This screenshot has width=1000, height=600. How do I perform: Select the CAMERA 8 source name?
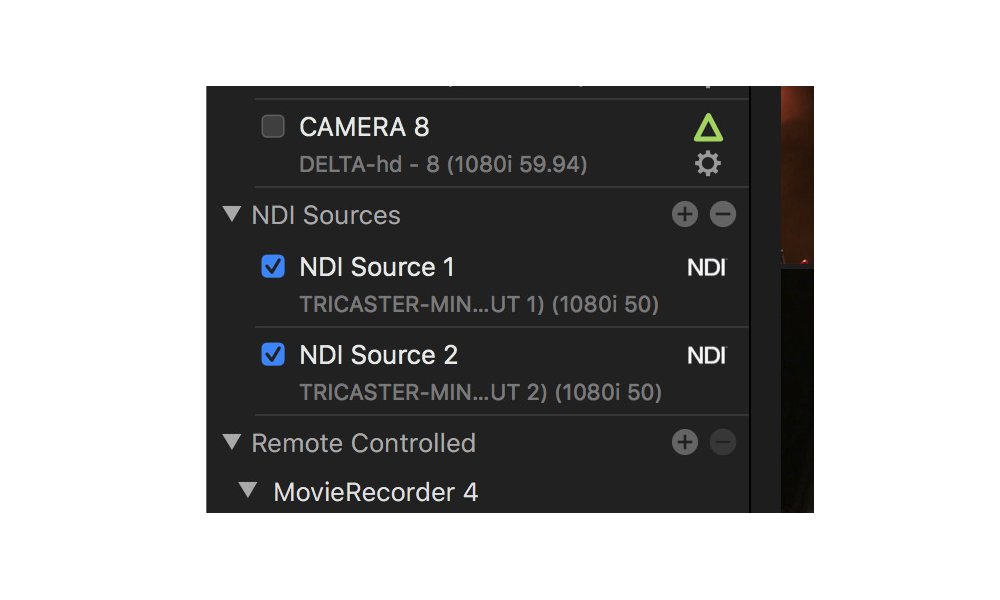(x=364, y=128)
